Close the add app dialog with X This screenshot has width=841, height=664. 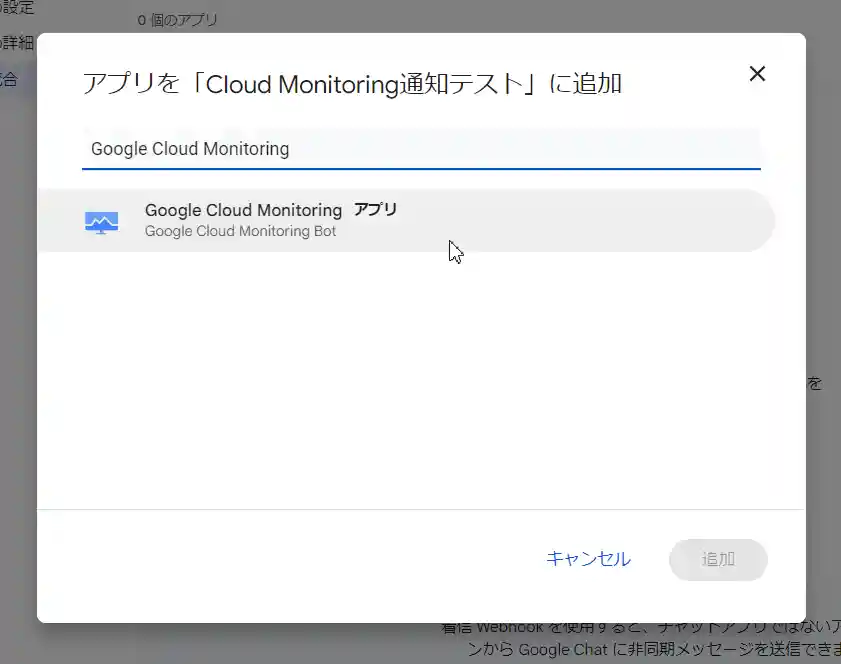coord(757,73)
